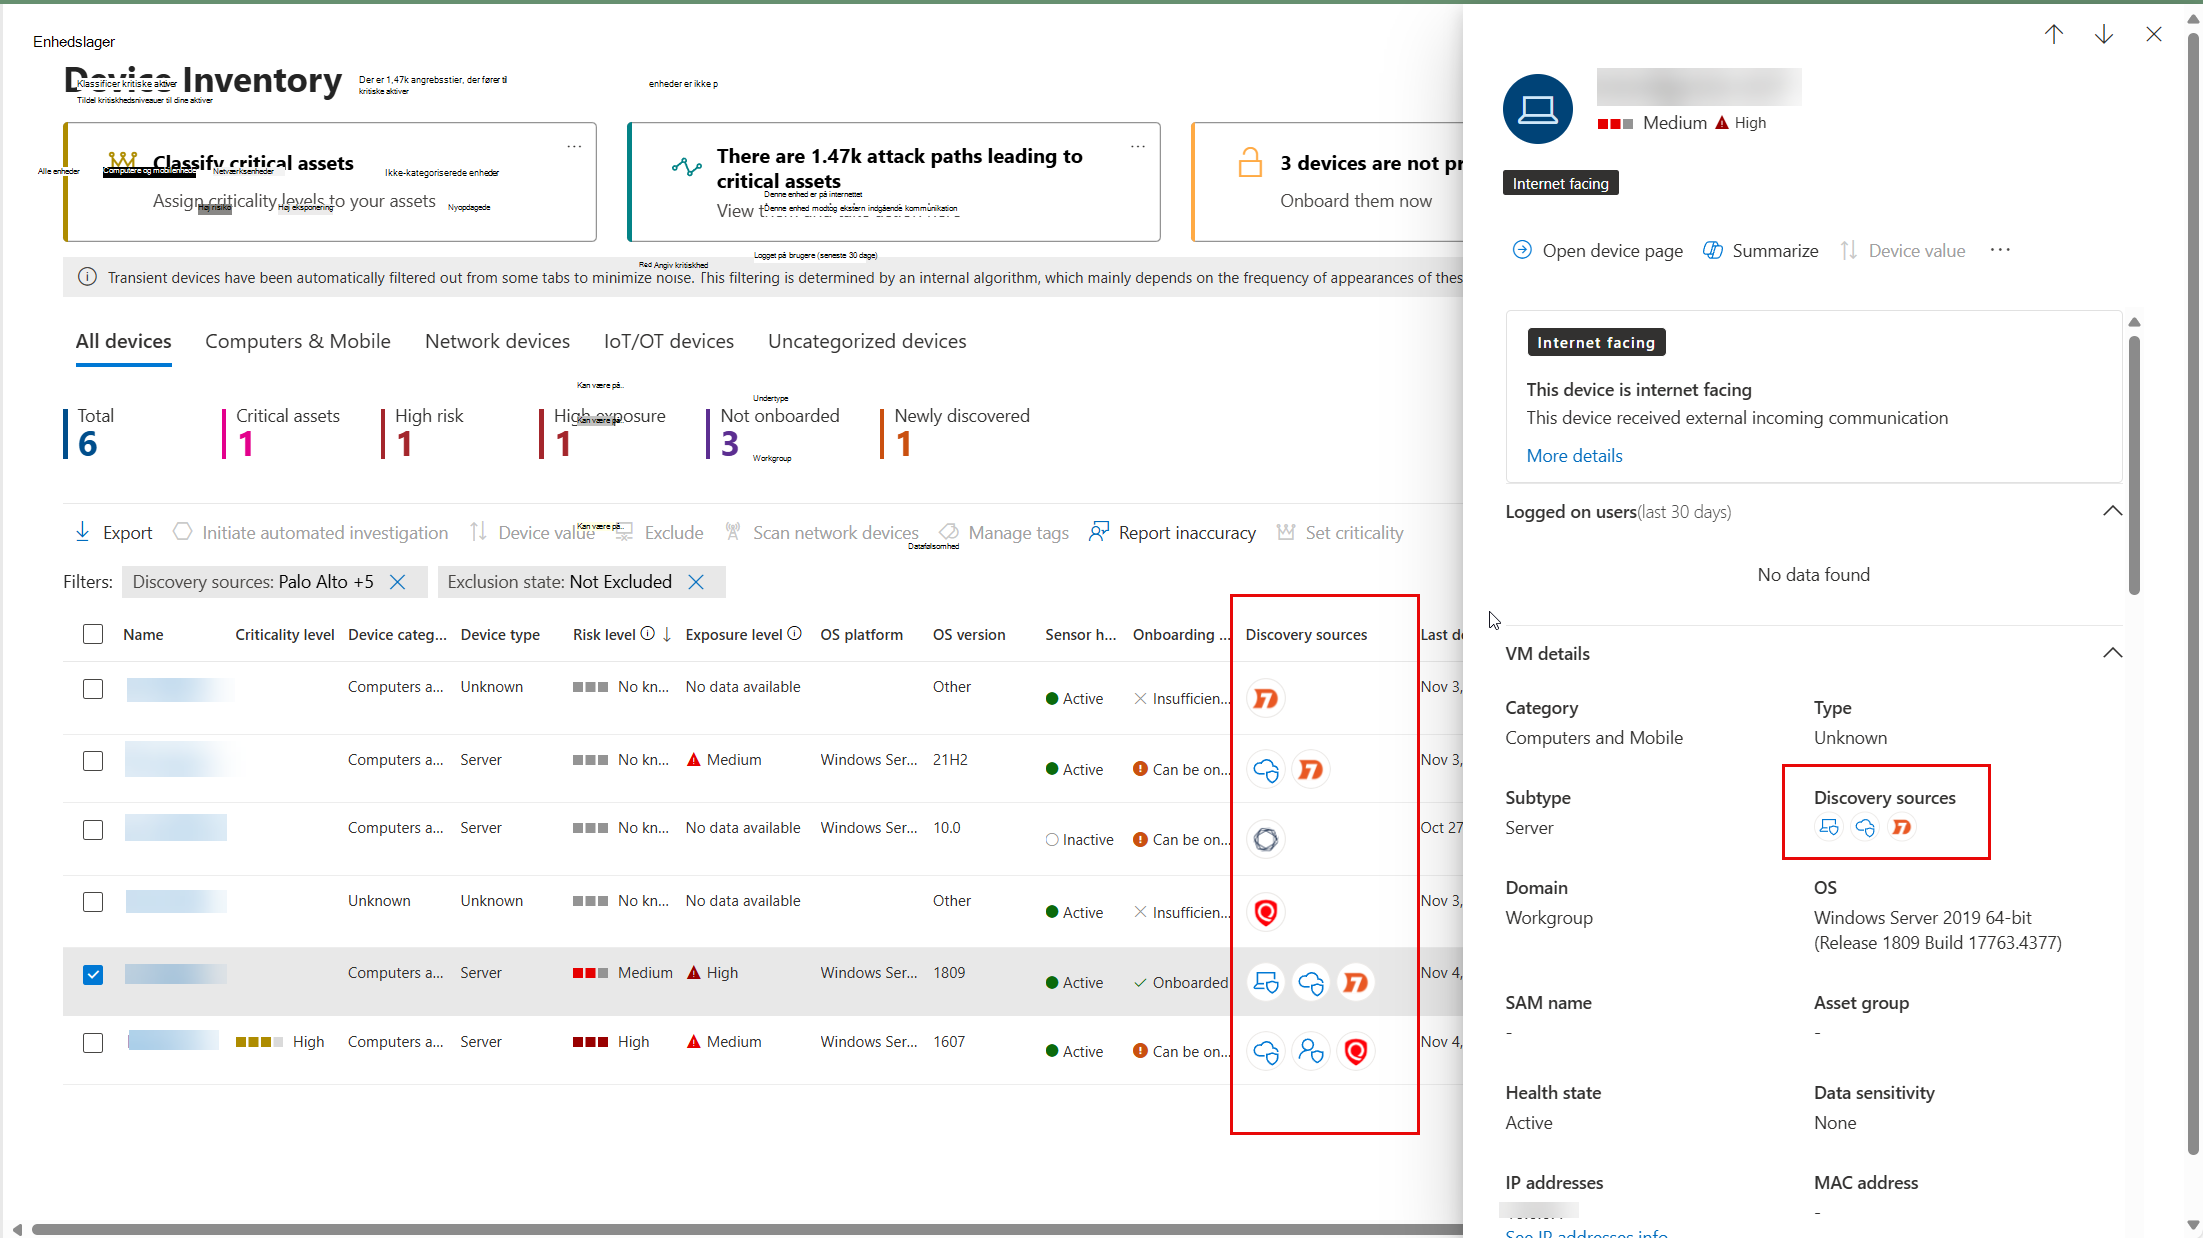Screen dimensions: 2203x1238
Task: Toggle the select-all header checkbox
Action: coord(93,634)
